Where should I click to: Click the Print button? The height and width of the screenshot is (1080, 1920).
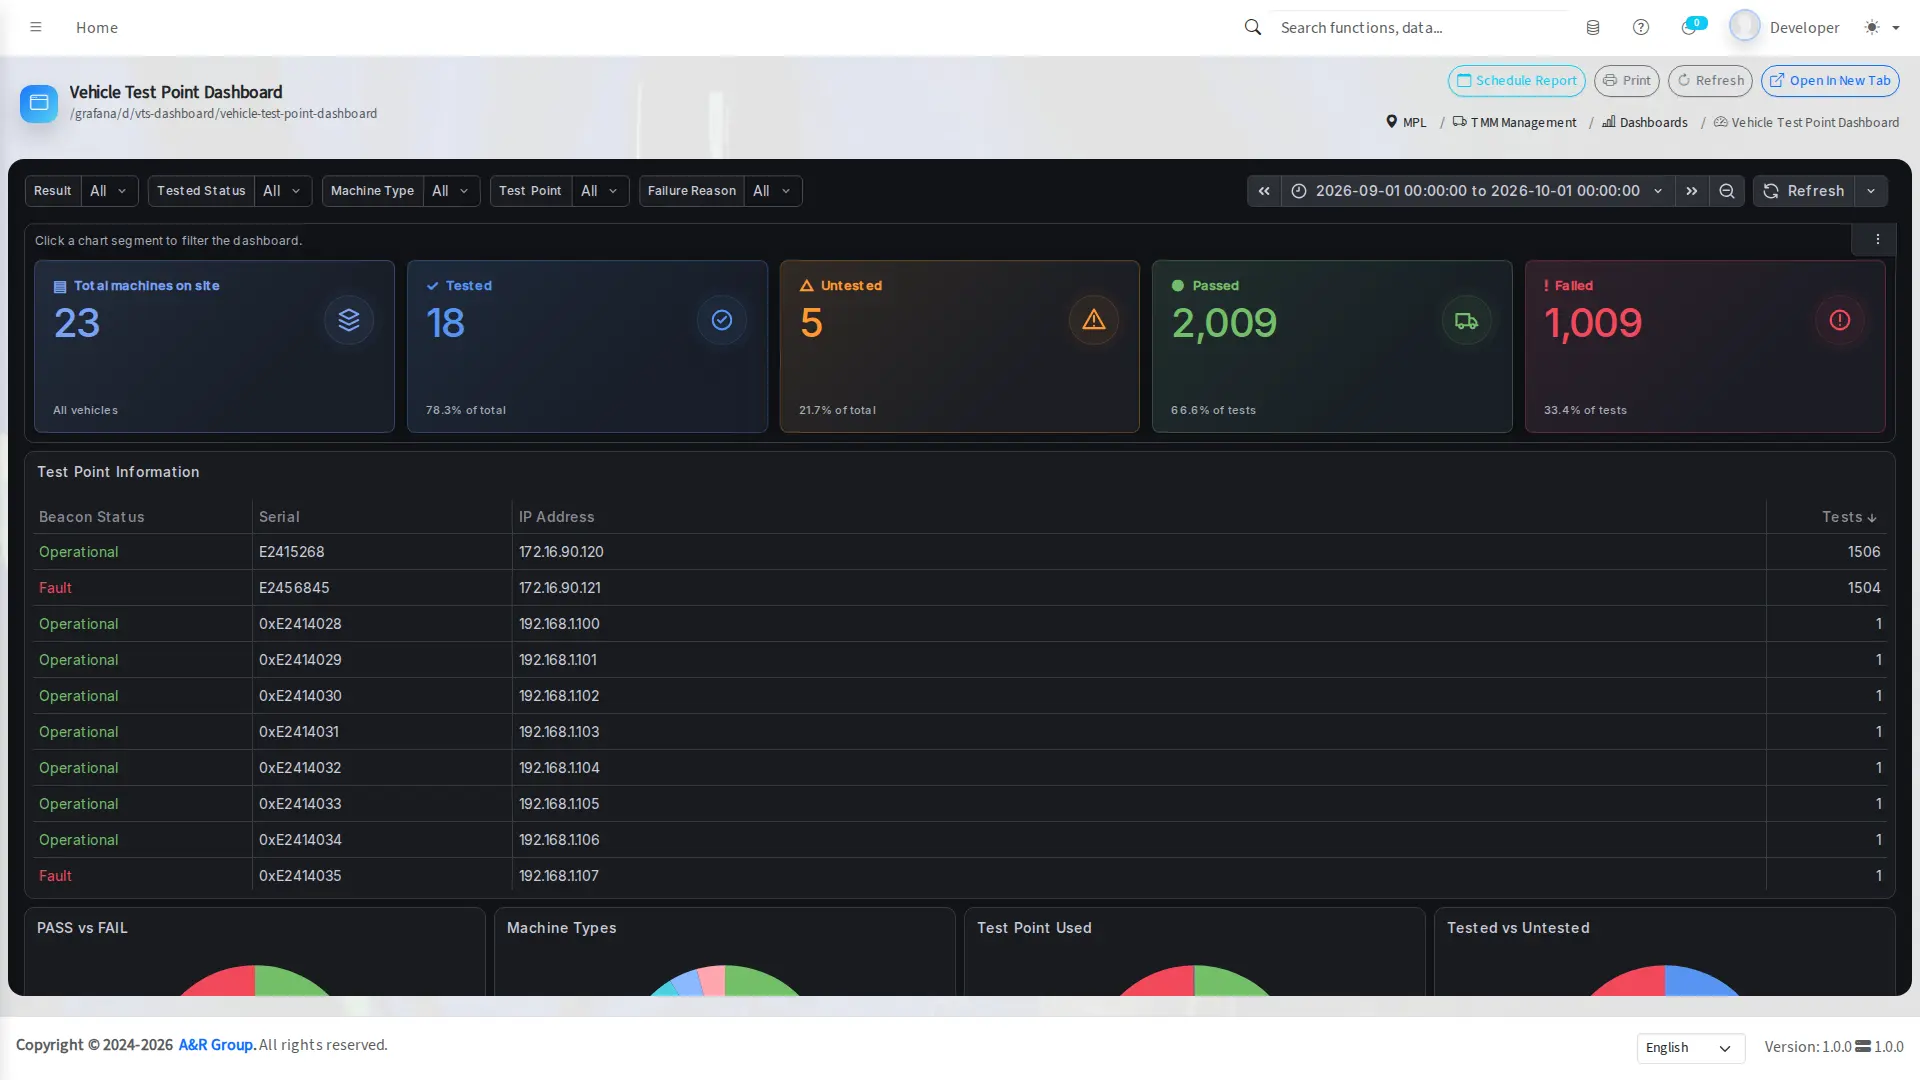[x=1627, y=81]
